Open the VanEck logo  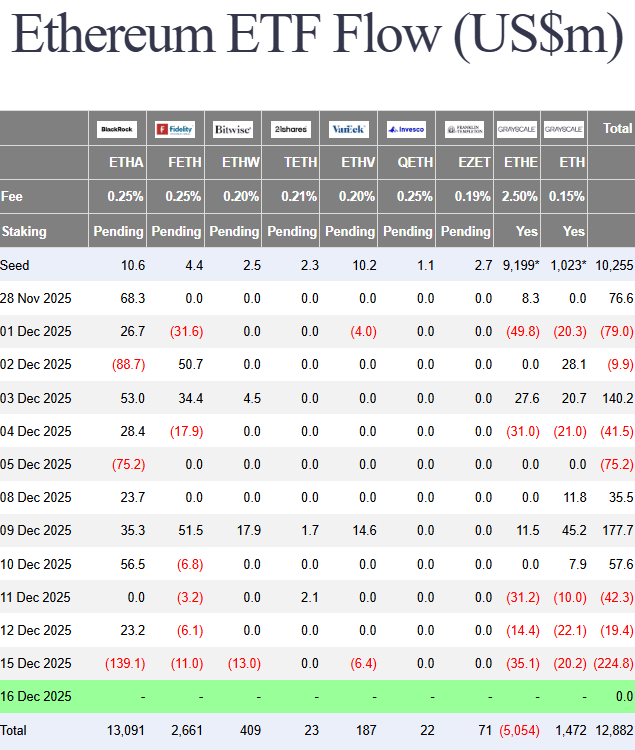[349, 129]
